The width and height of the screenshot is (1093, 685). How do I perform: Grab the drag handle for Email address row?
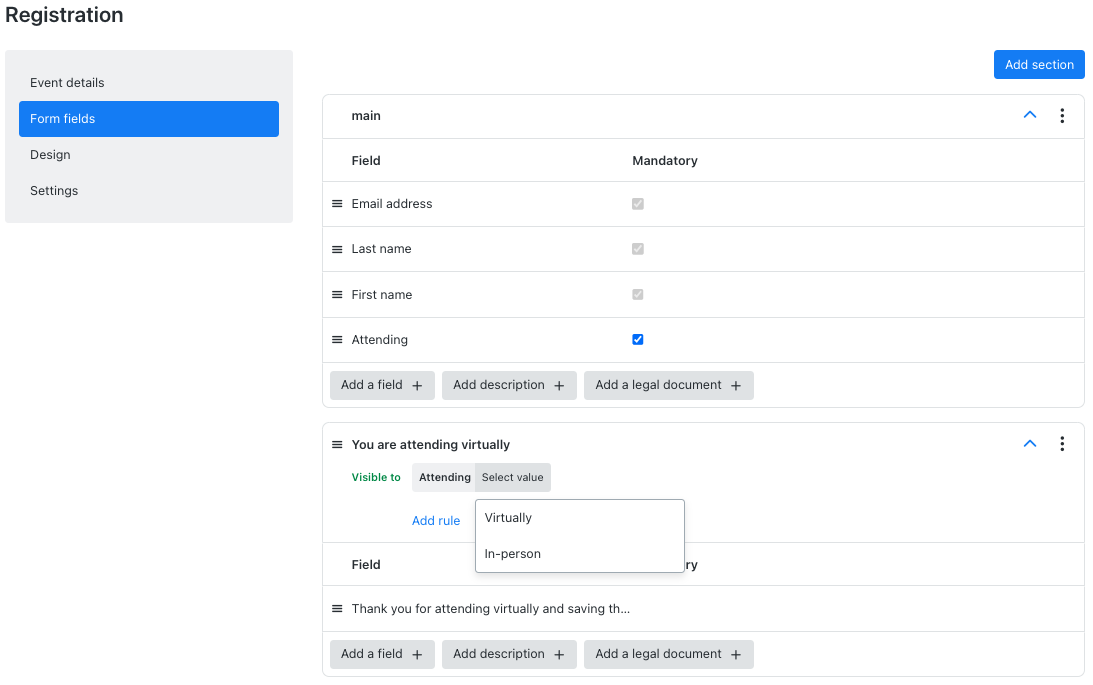pyautogui.click(x=337, y=203)
